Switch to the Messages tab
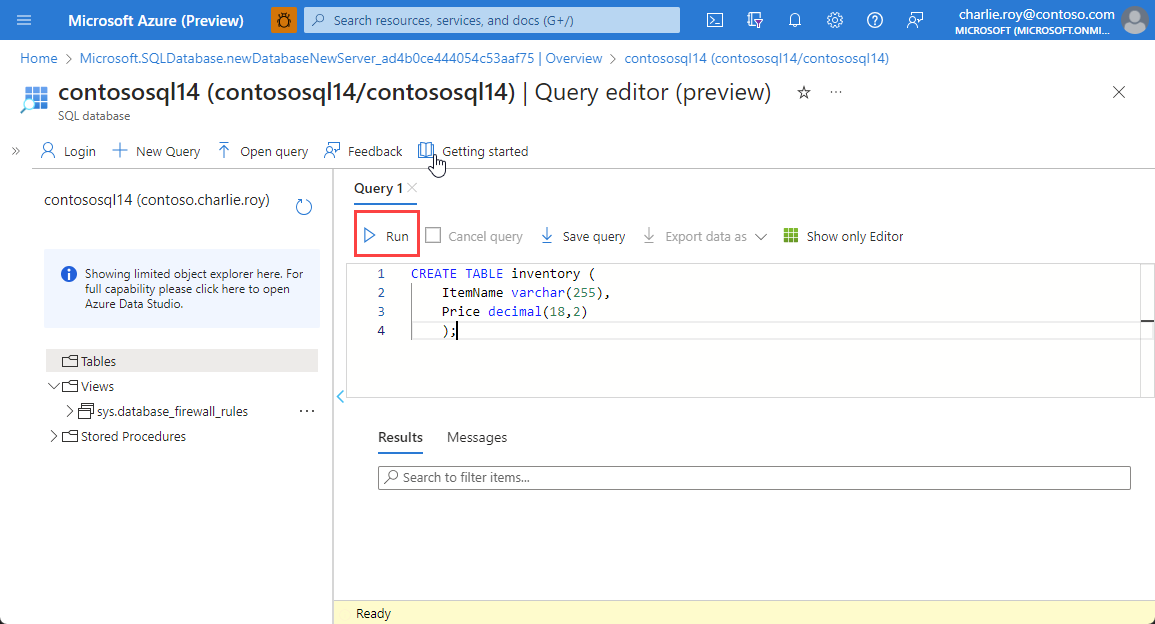Image resolution: width=1155 pixels, height=624 pixels. point(476,437)
